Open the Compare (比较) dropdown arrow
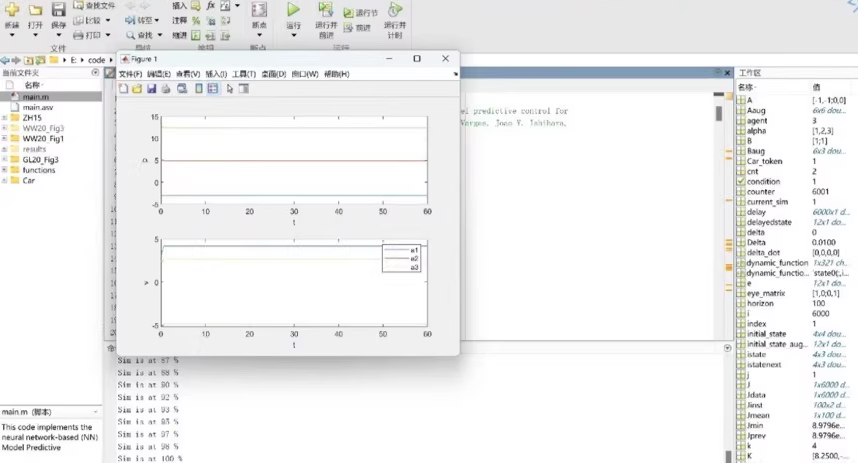858x463 pixels. 108,20
